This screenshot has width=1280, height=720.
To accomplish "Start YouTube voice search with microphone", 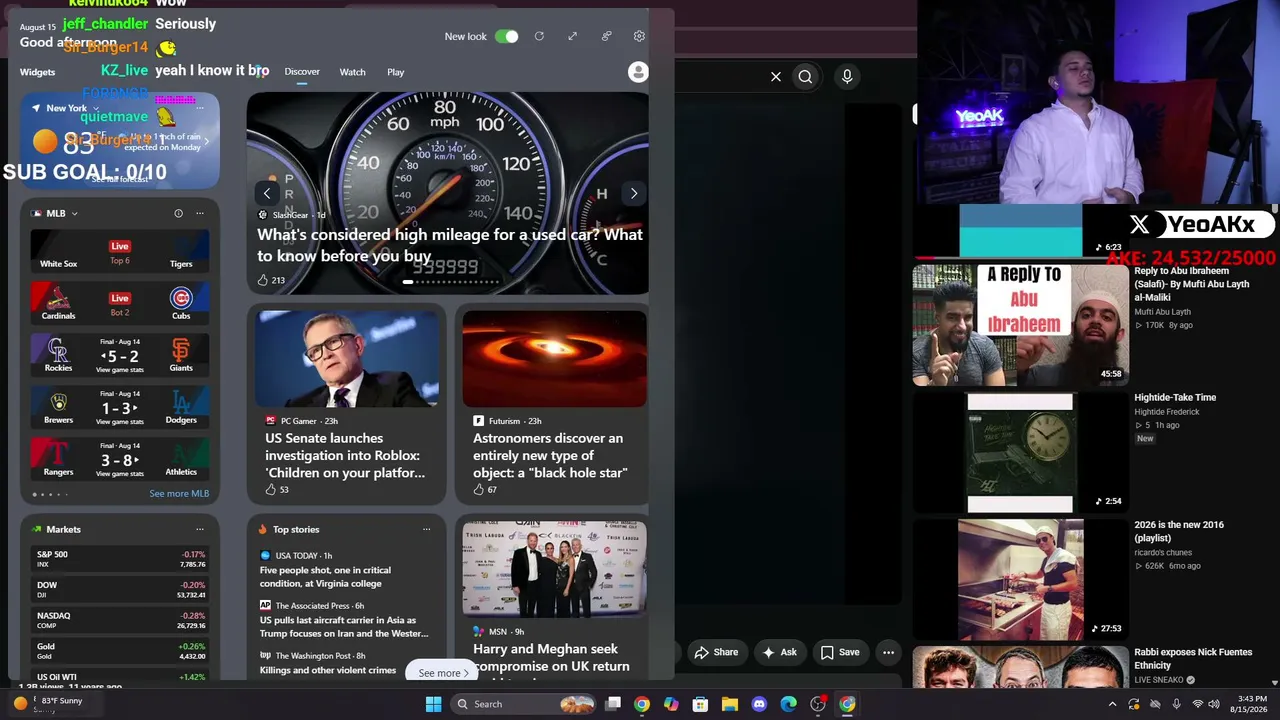I will (x=847, y=76).
